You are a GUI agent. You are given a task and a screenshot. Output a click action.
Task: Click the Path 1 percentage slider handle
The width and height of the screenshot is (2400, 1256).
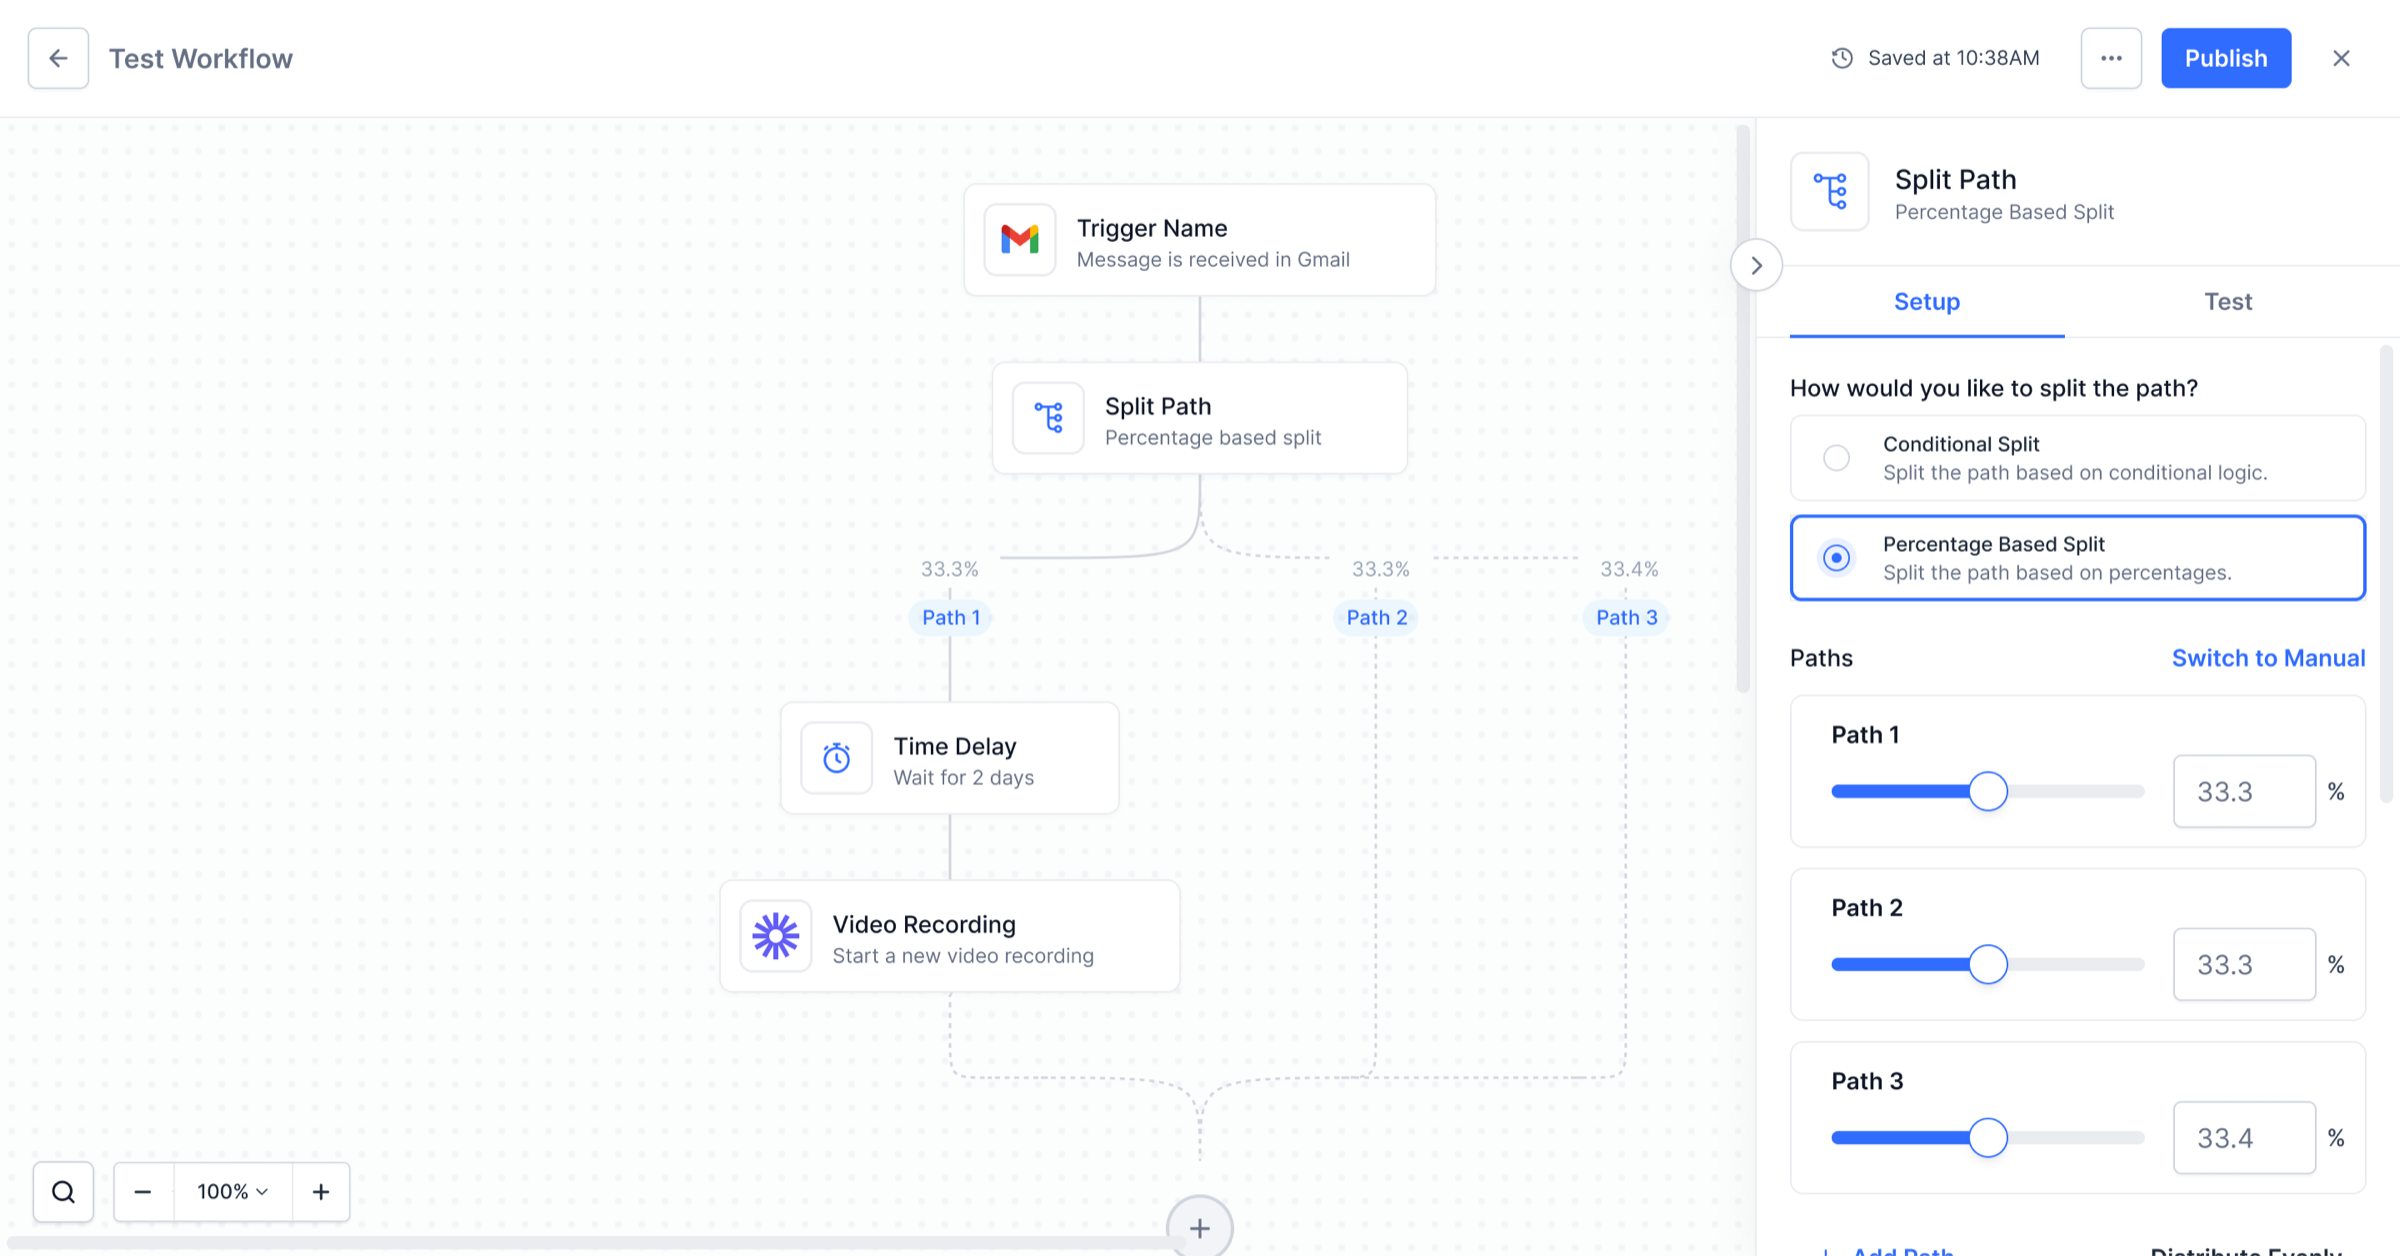pyautogui.click(x=1988, y=791)
